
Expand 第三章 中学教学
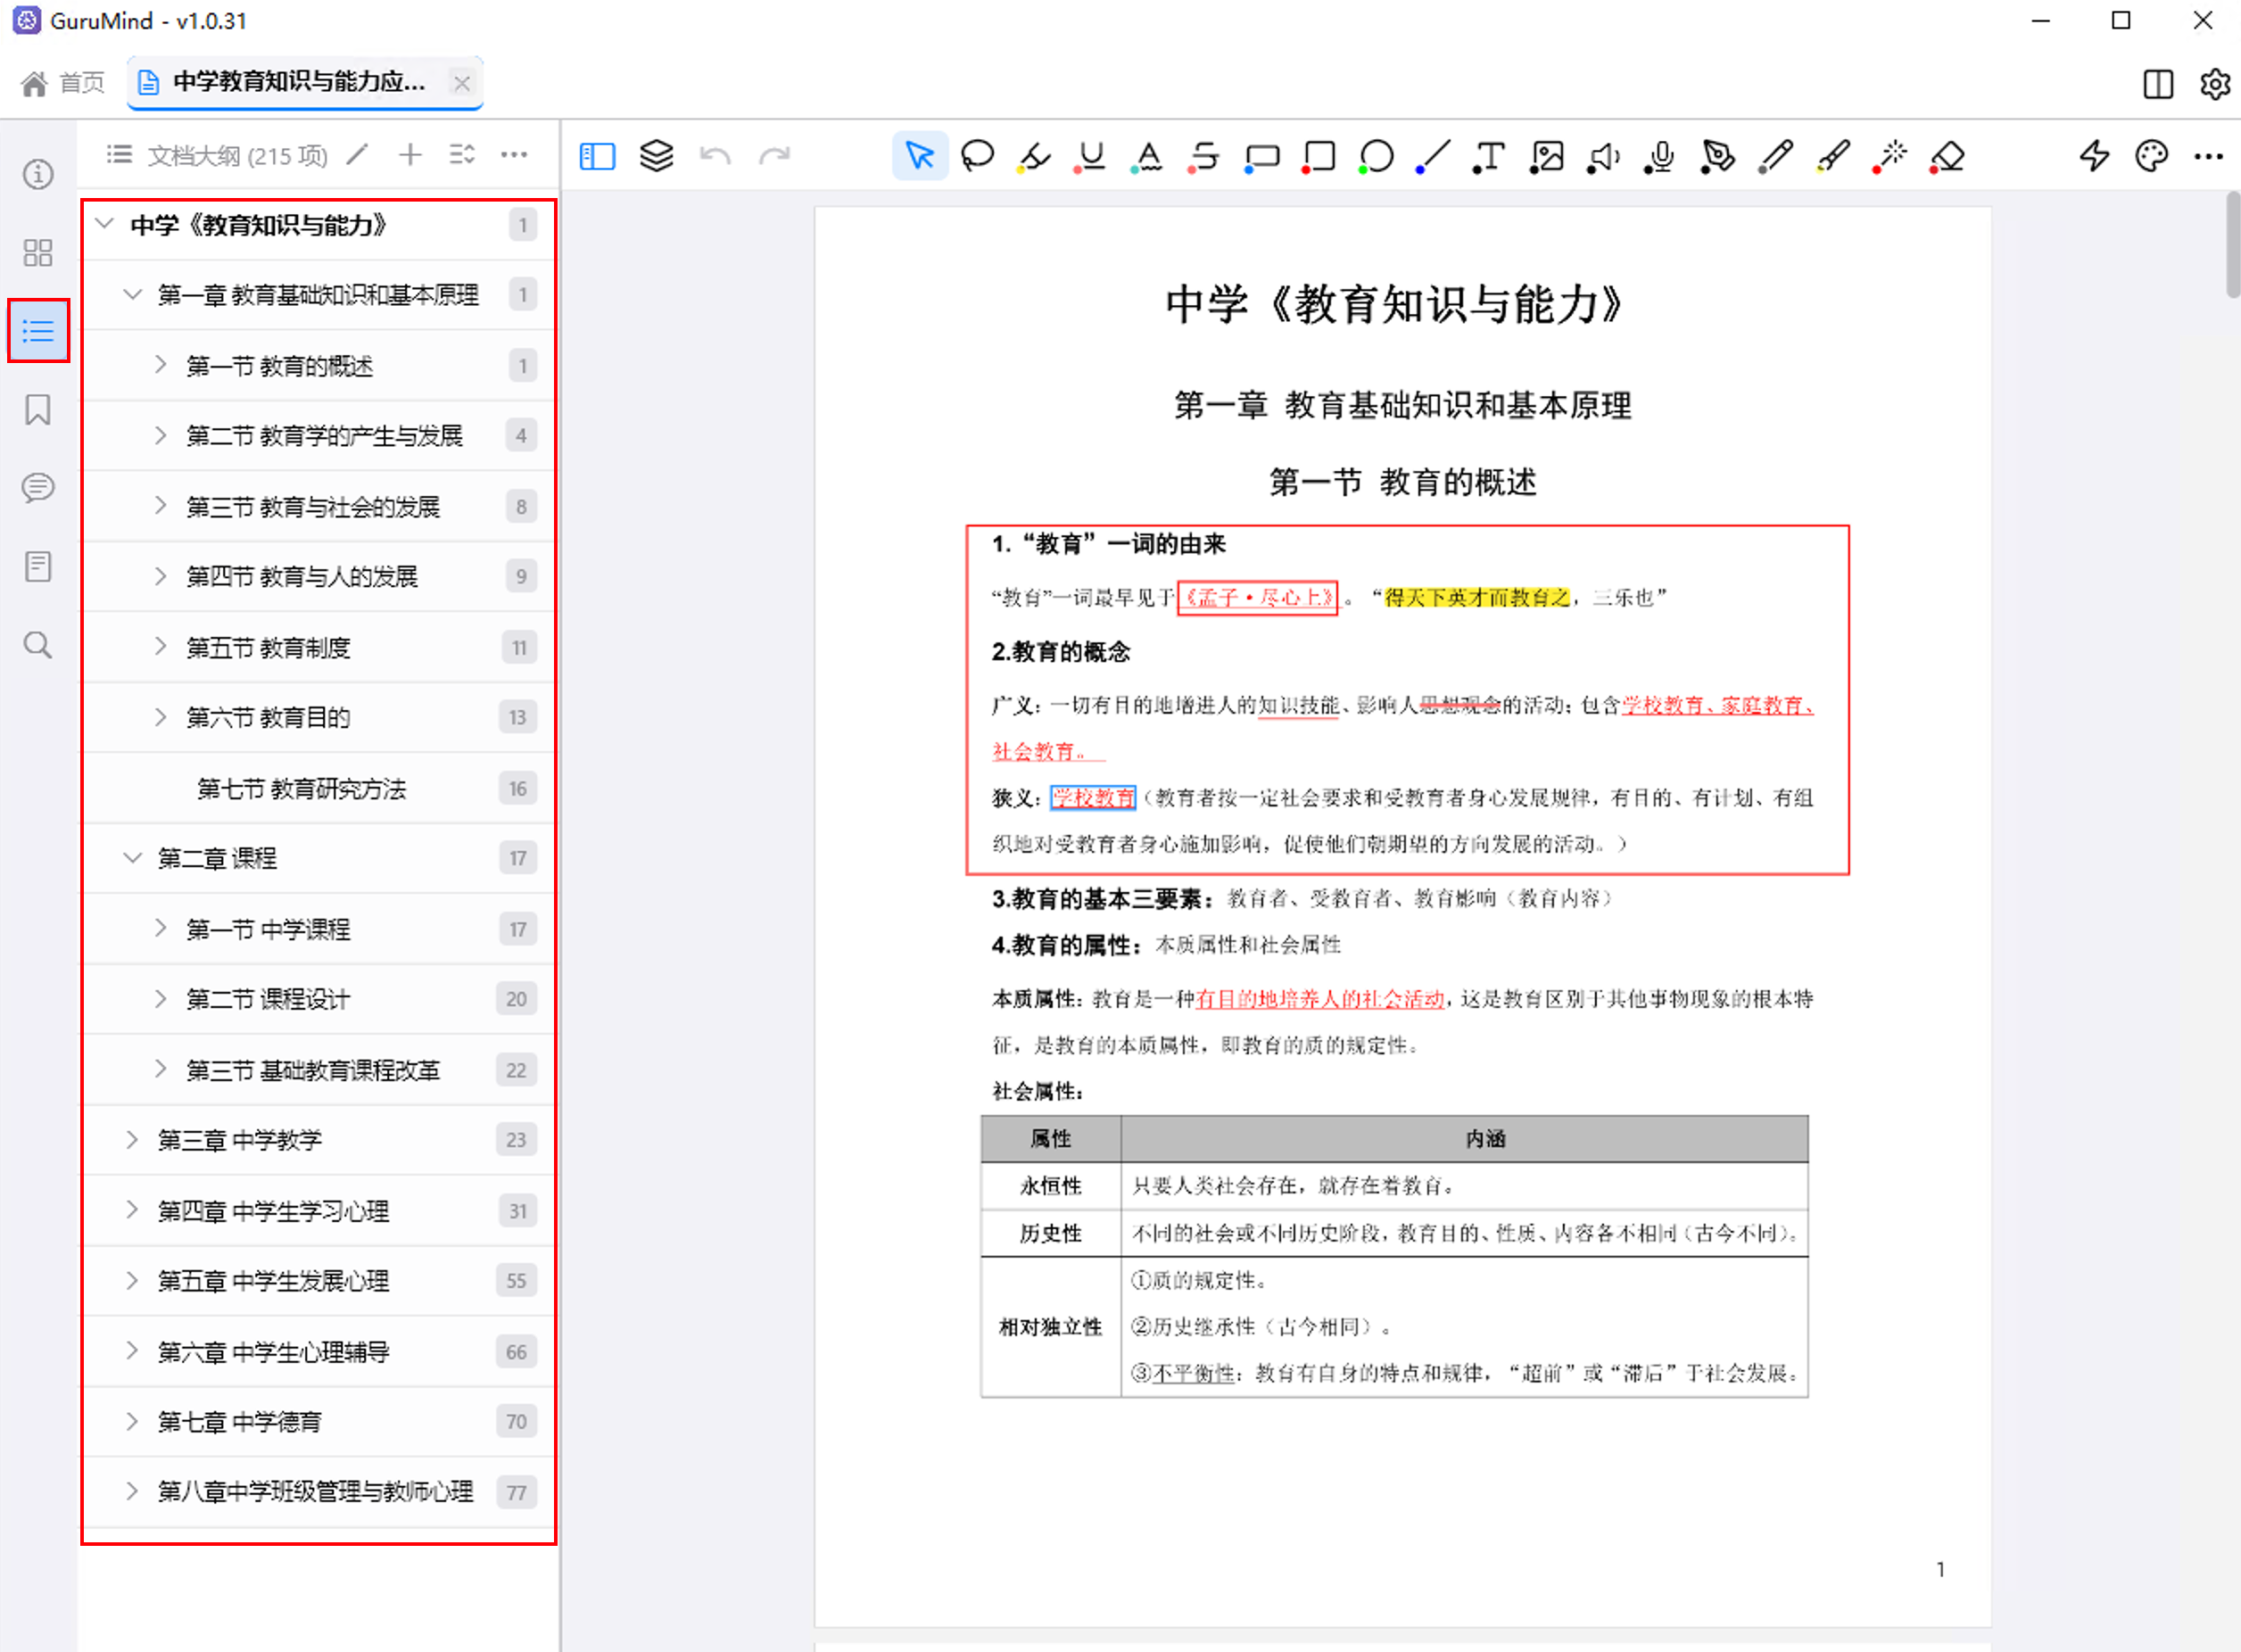click(x=132, y=1139)
